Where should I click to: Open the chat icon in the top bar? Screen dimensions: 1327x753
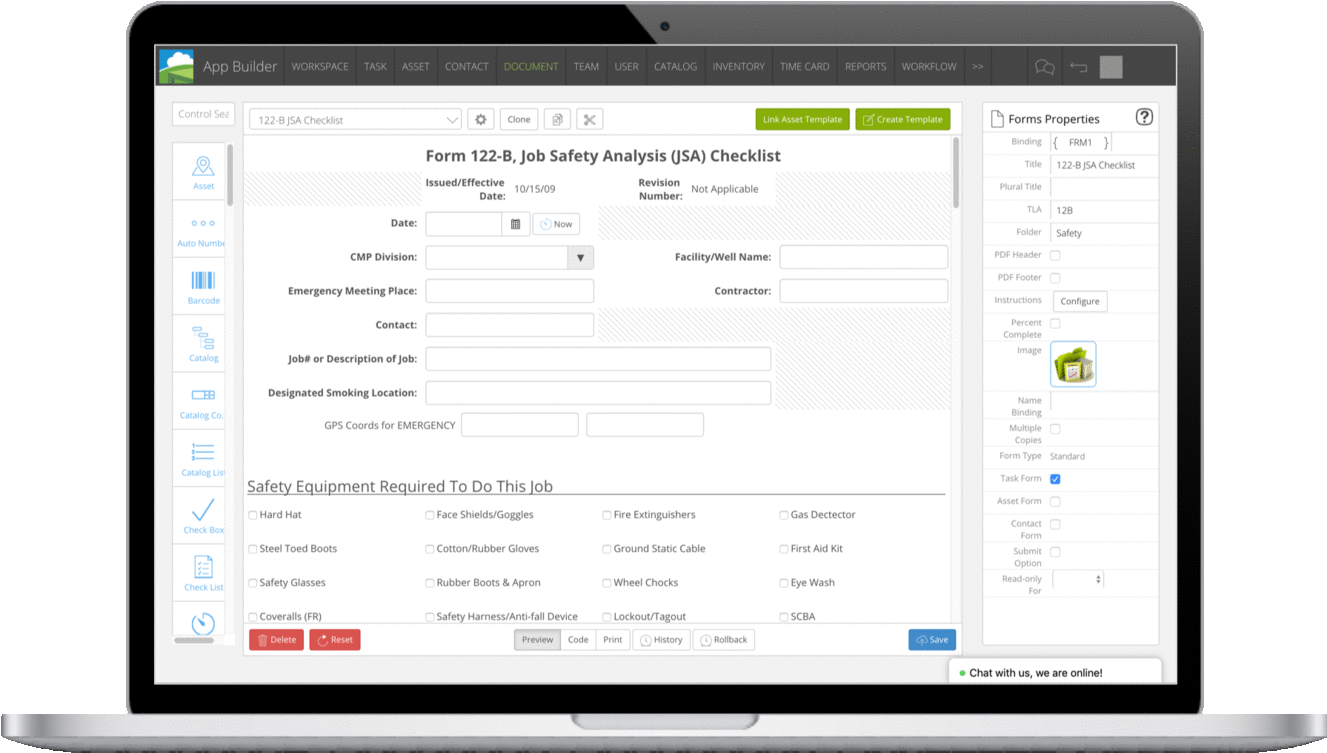(1044, 66)
